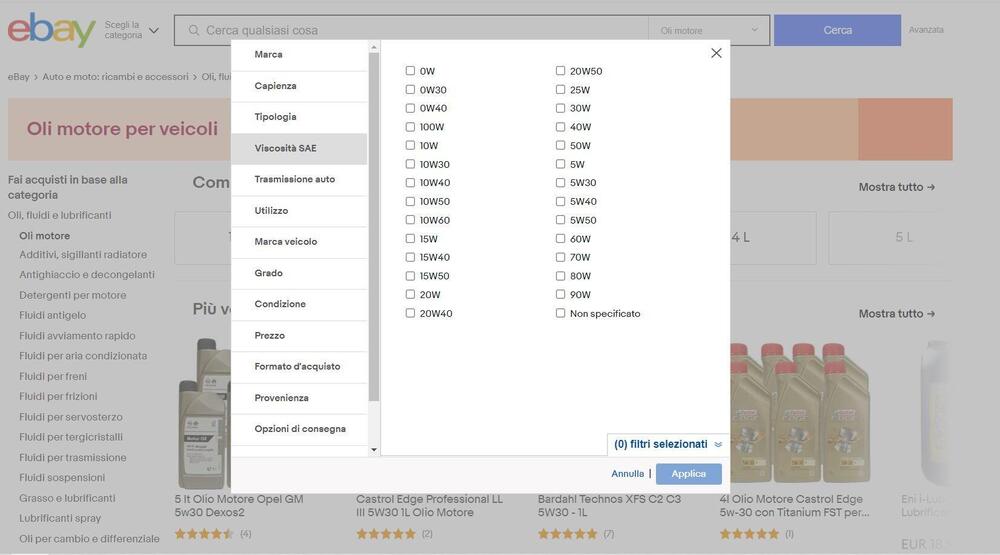Viewport: 1000px width, 555px height.
Task: Click the blue Cerca button
Action: [837, 30]
